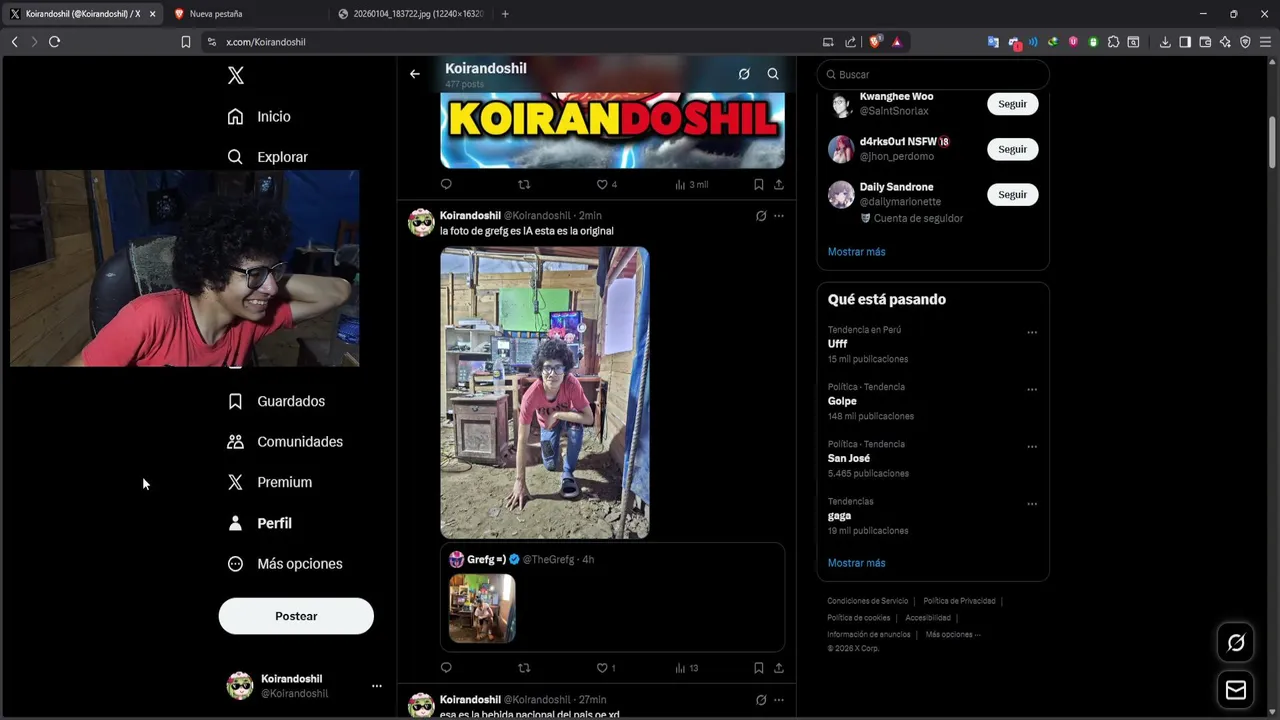Open floating Grok button
Screen dimensions: 1280x720
tap(1236, 643)
